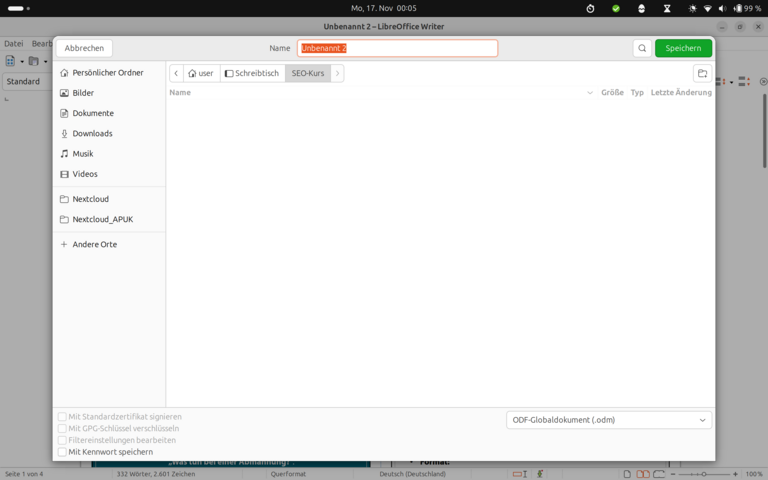Viewport: 768px width, 480px height.
Task: Go to Schreibtisch in the path bar
Action: 252,73
